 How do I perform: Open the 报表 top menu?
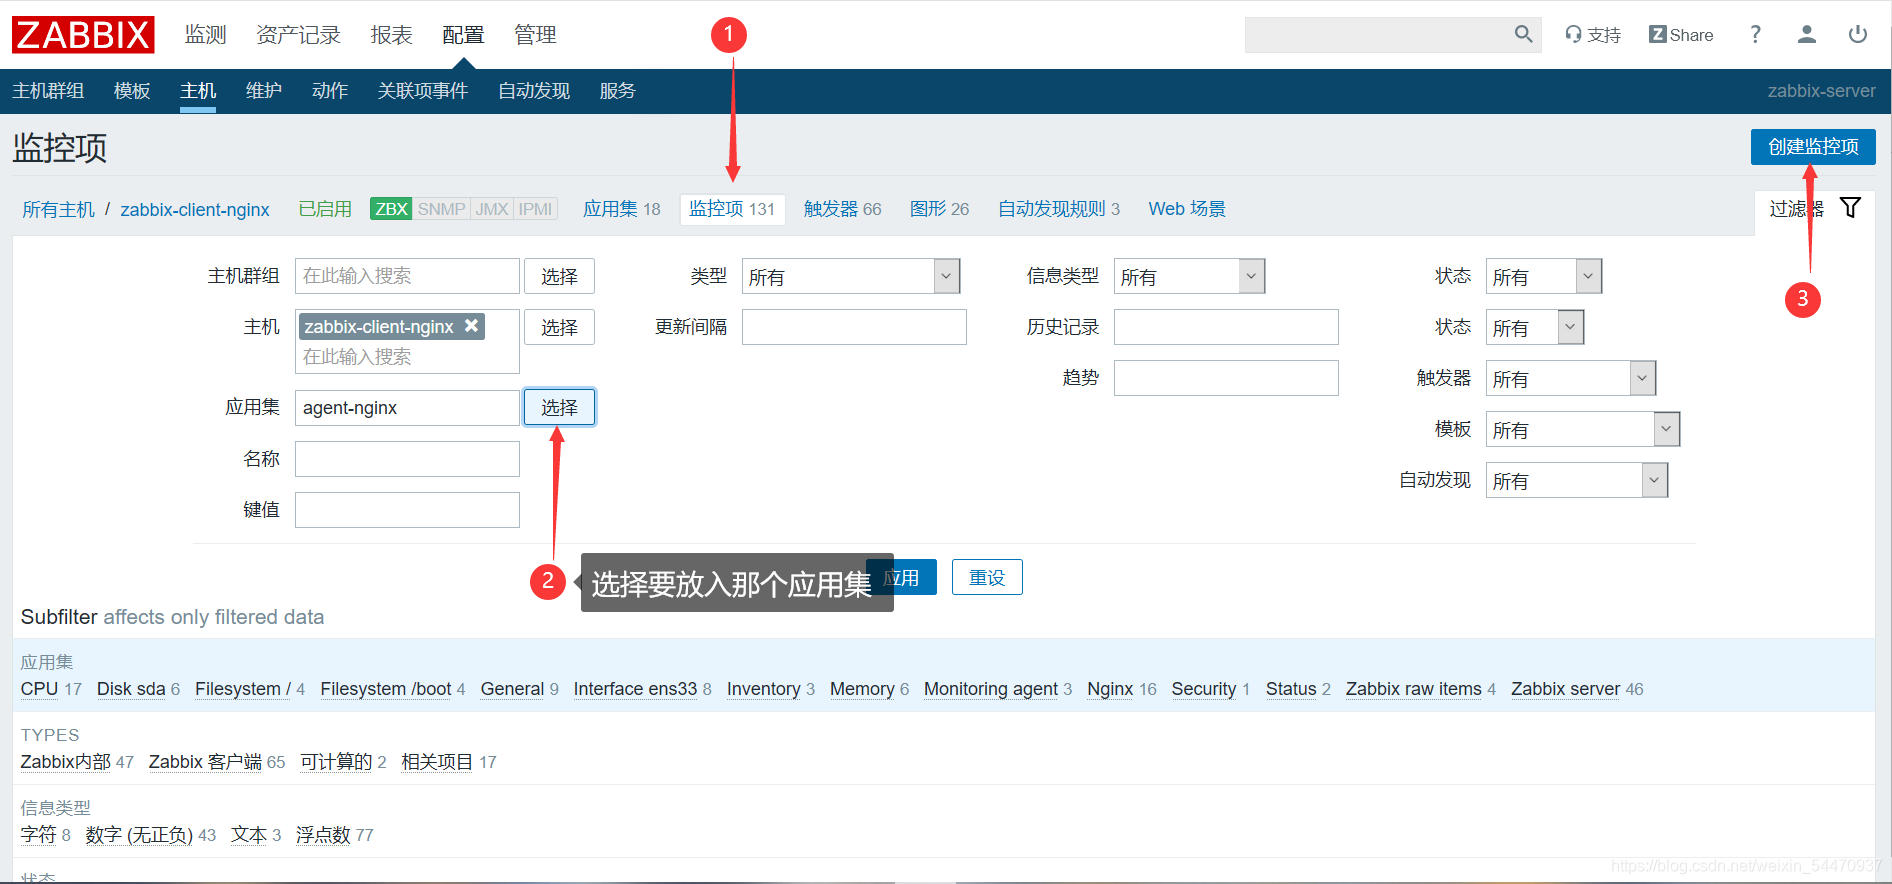[x=391, y=35]
